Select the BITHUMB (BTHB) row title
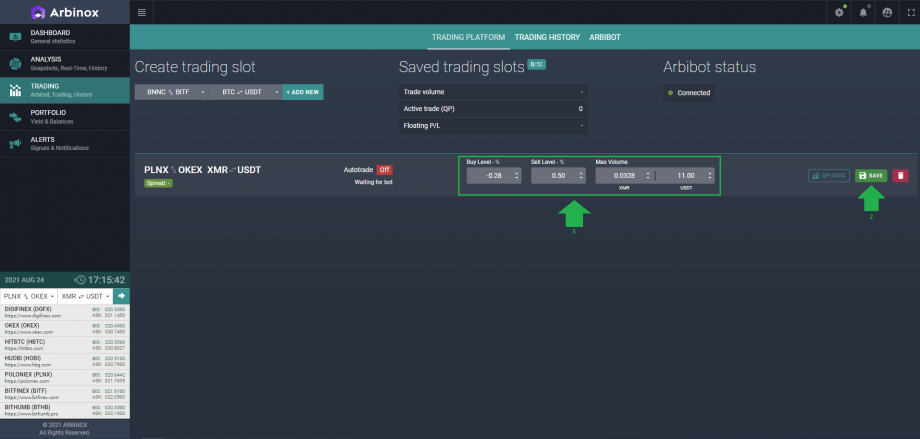The width and height of the screenshot is (920, 439). tap(27, 407)
